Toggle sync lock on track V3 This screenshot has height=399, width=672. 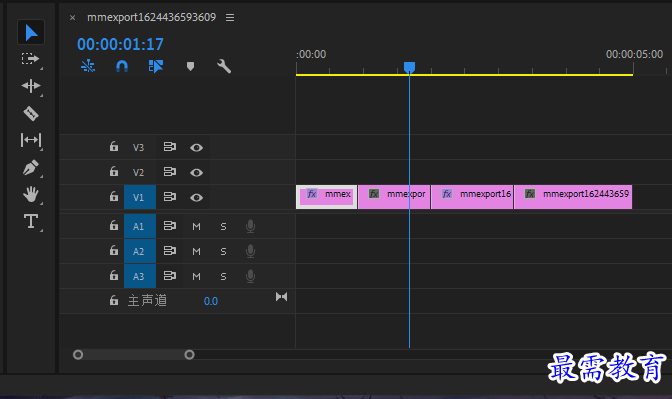[170, 147]
